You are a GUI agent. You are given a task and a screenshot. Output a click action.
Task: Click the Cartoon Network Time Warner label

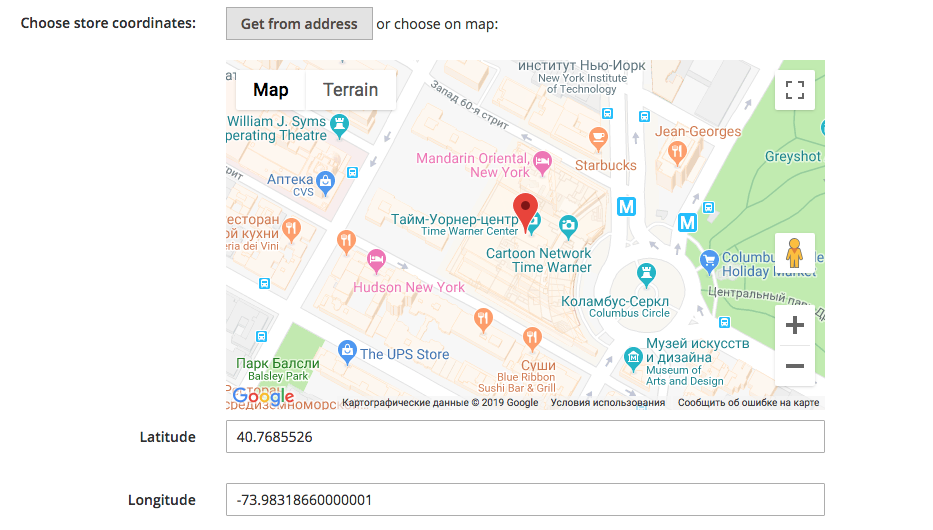click(x=538, y=260)
